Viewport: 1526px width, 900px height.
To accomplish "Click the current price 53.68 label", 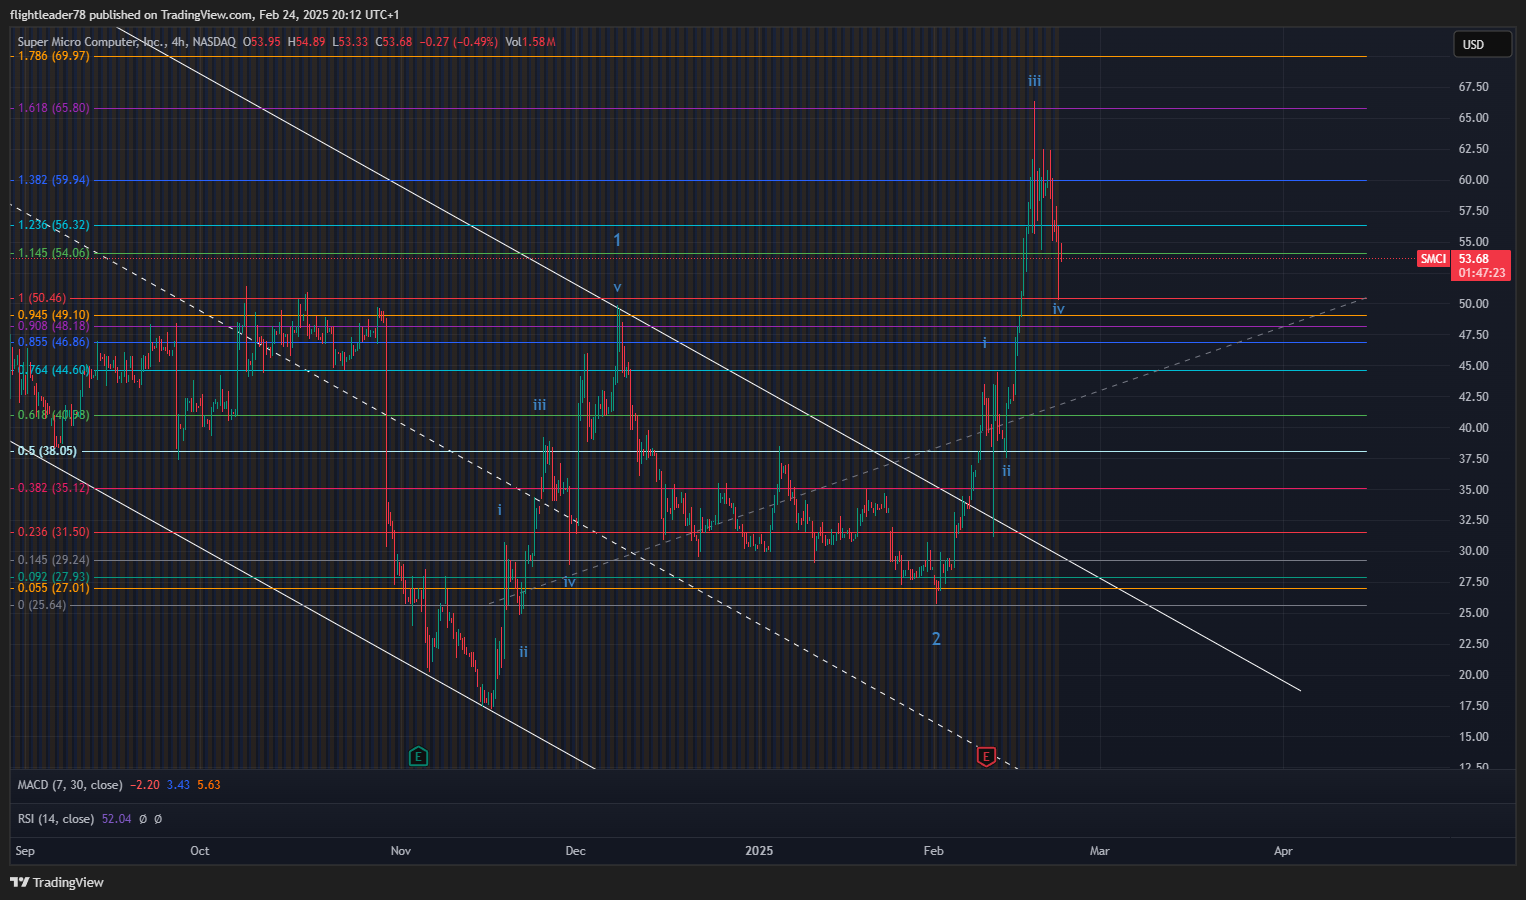I will [1474, 259].
